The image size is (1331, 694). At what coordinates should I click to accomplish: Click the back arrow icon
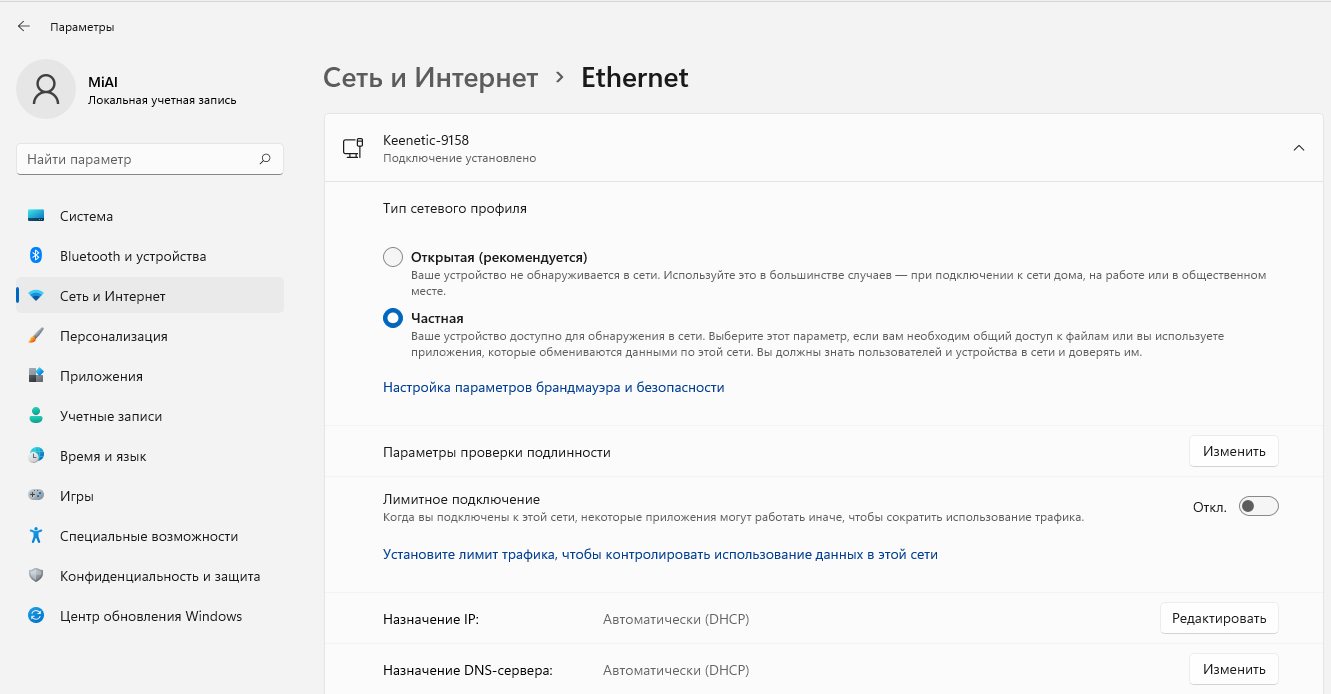(24, 27)
